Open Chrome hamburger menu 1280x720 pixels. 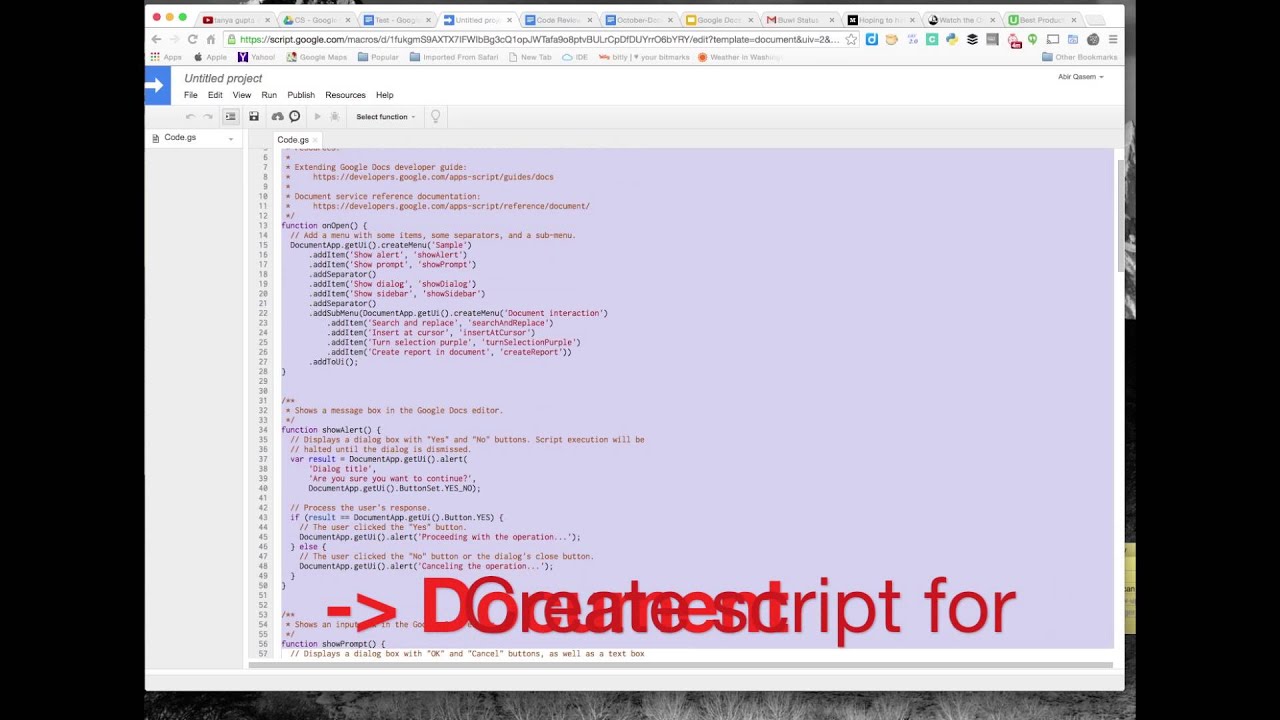[1112, 39]
